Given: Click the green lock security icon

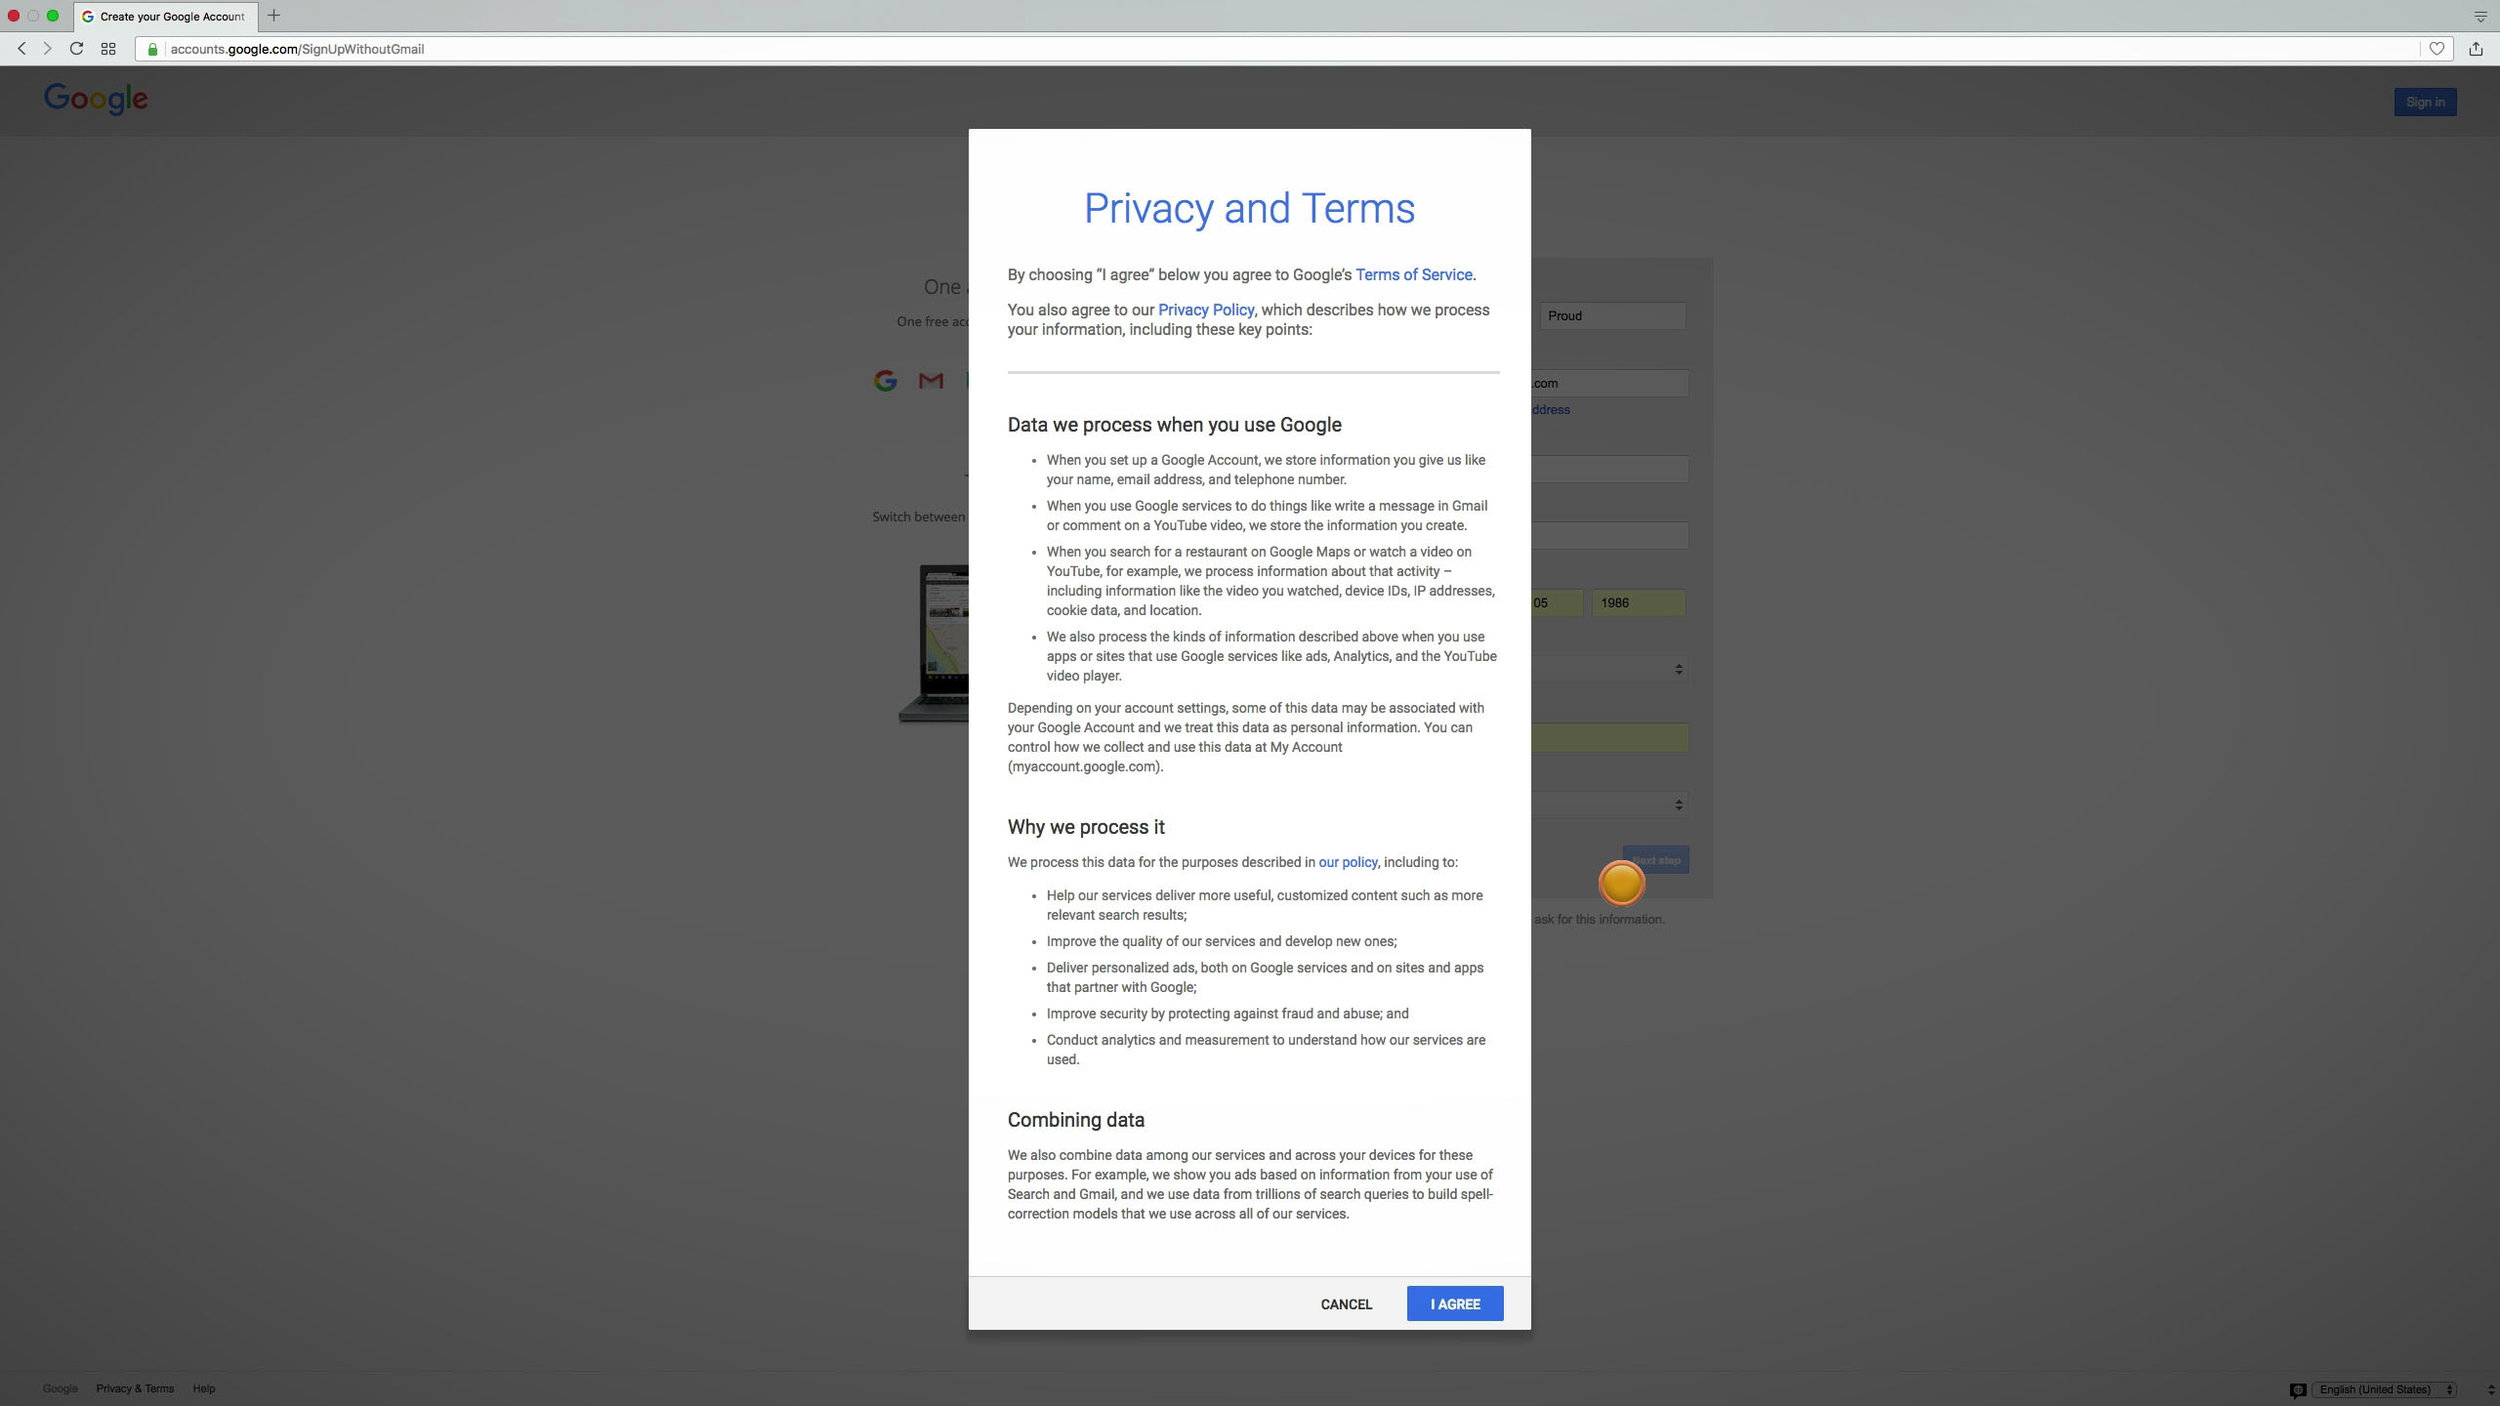Looking at the screenshot, I should coord(152,49).
